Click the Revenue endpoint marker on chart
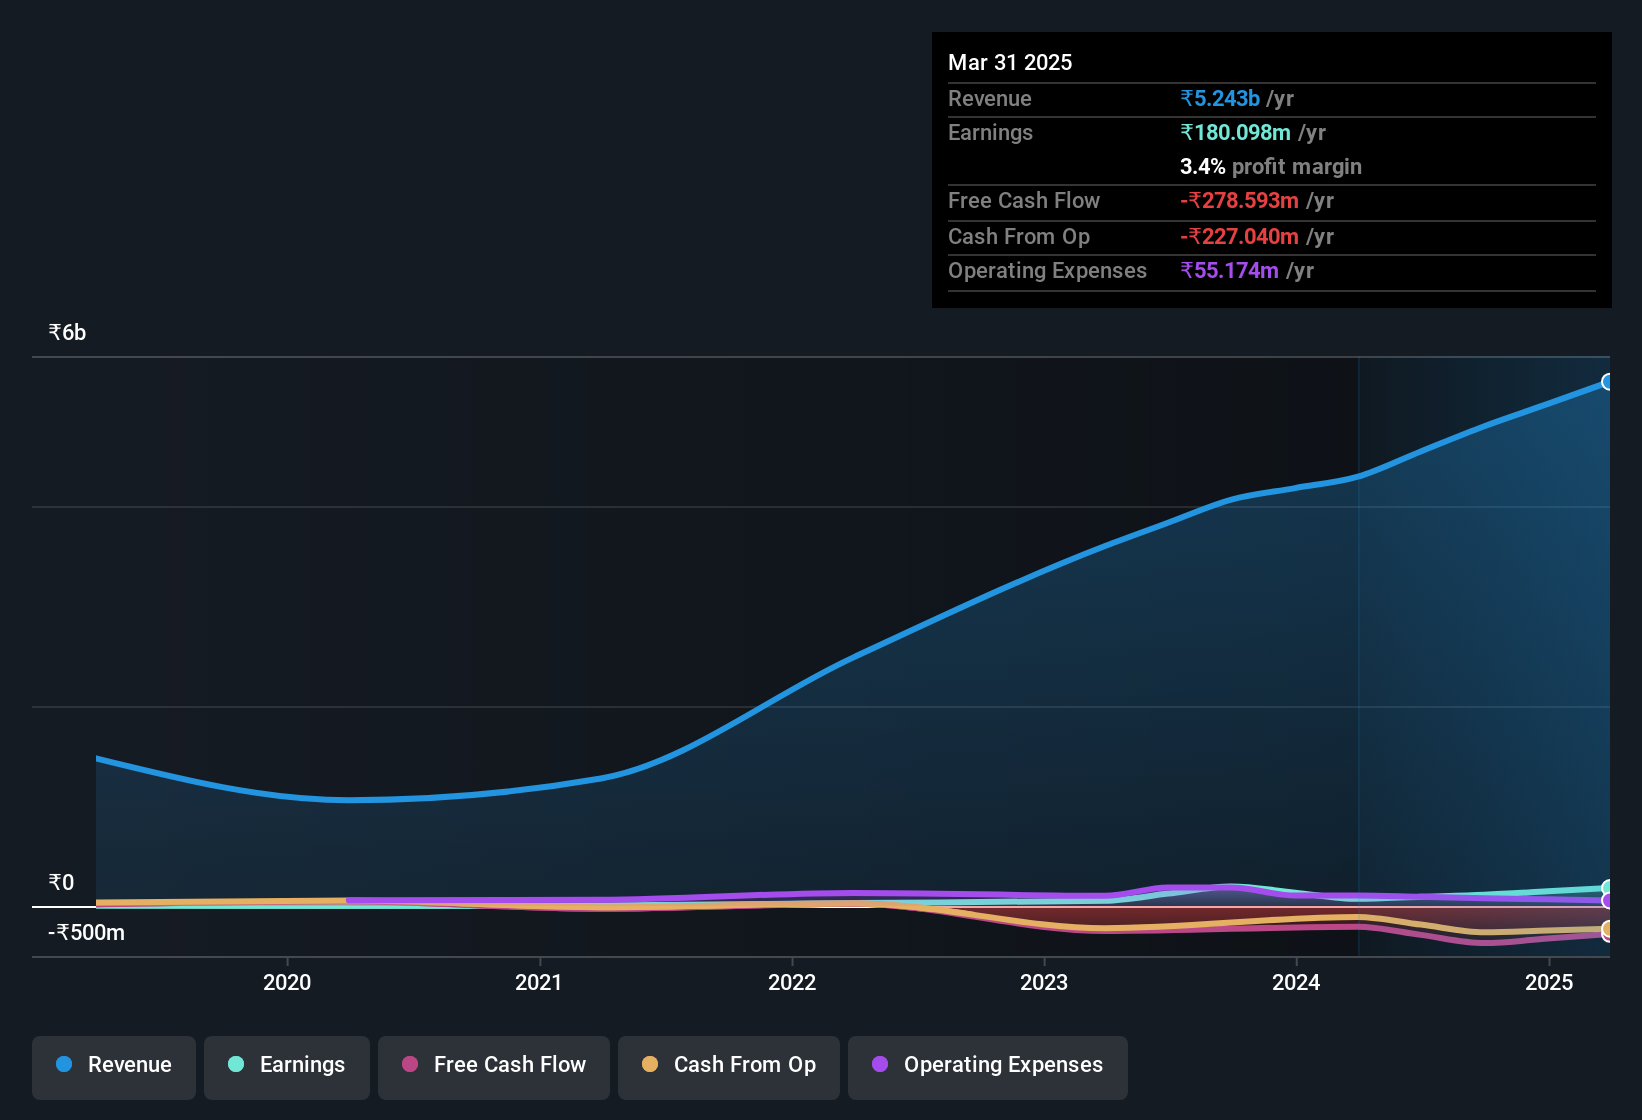Viewport: 1642px width, 1120px height. point(1608,382)
